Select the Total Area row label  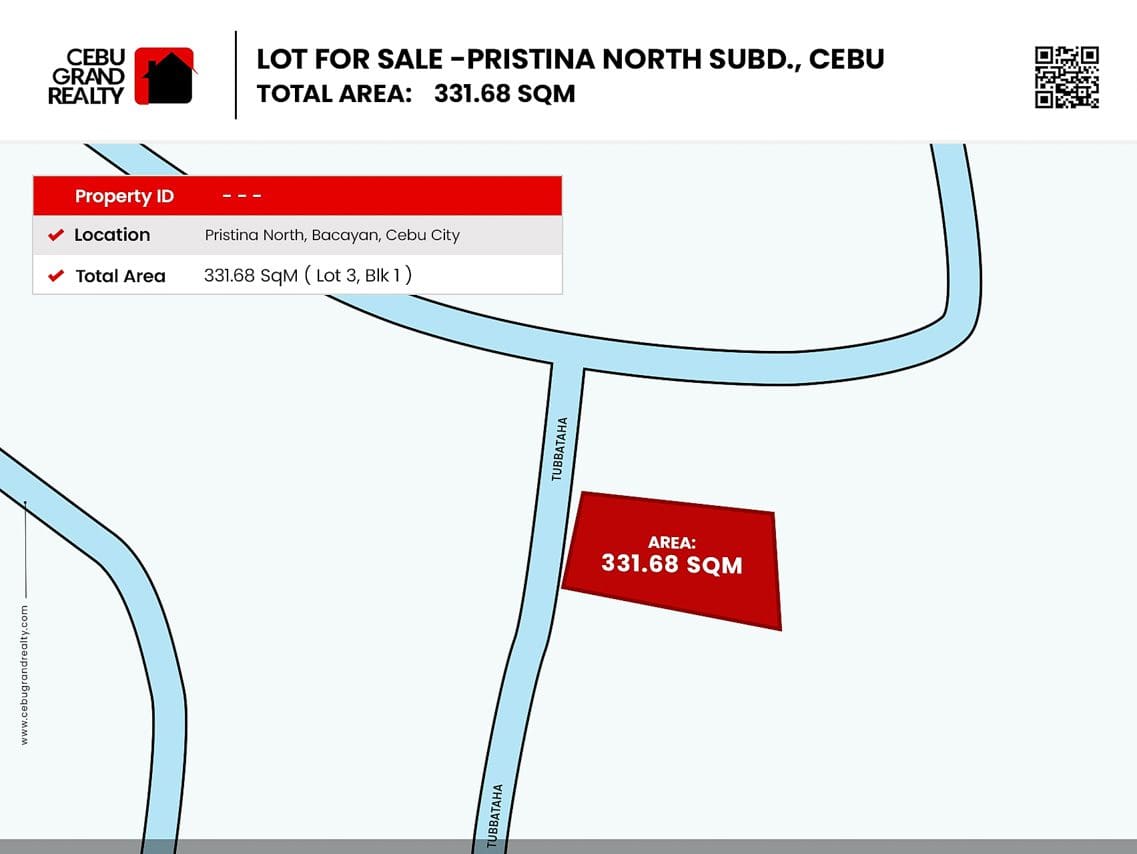[x=120, y=276]
